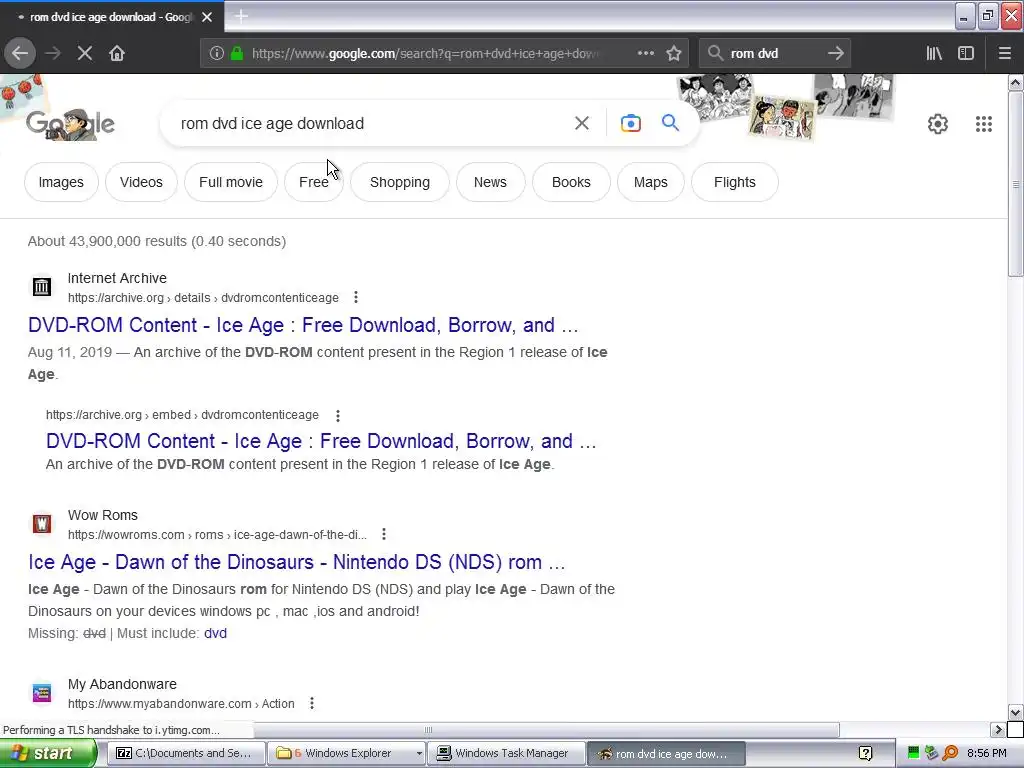The height and width of the screenshot is (768, 1024).
Task: Click the green task manager tray icon
Action: click(x=913, y=753)
